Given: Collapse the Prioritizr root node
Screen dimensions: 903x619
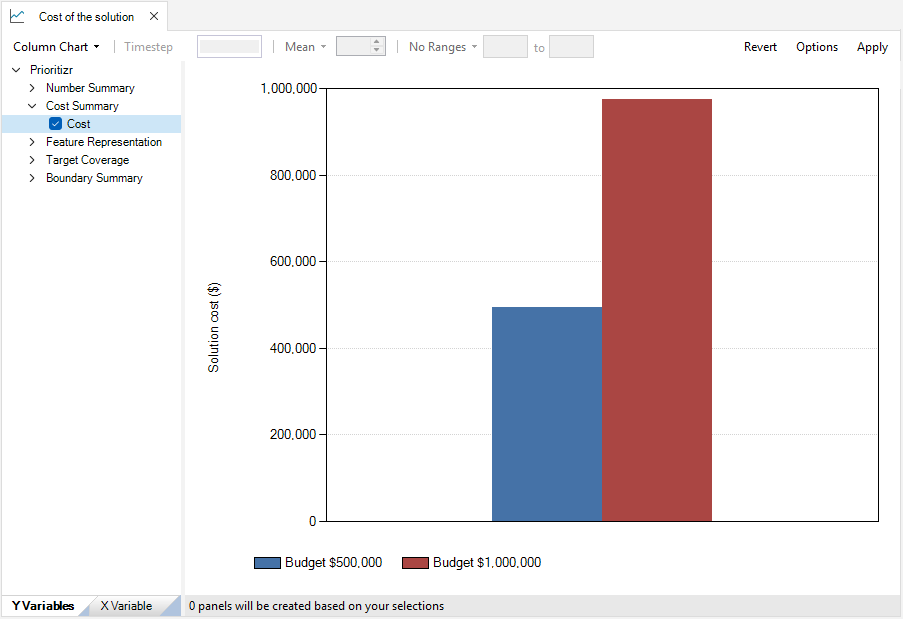Looking at the screenshot, I should click(x=16, y=70).
